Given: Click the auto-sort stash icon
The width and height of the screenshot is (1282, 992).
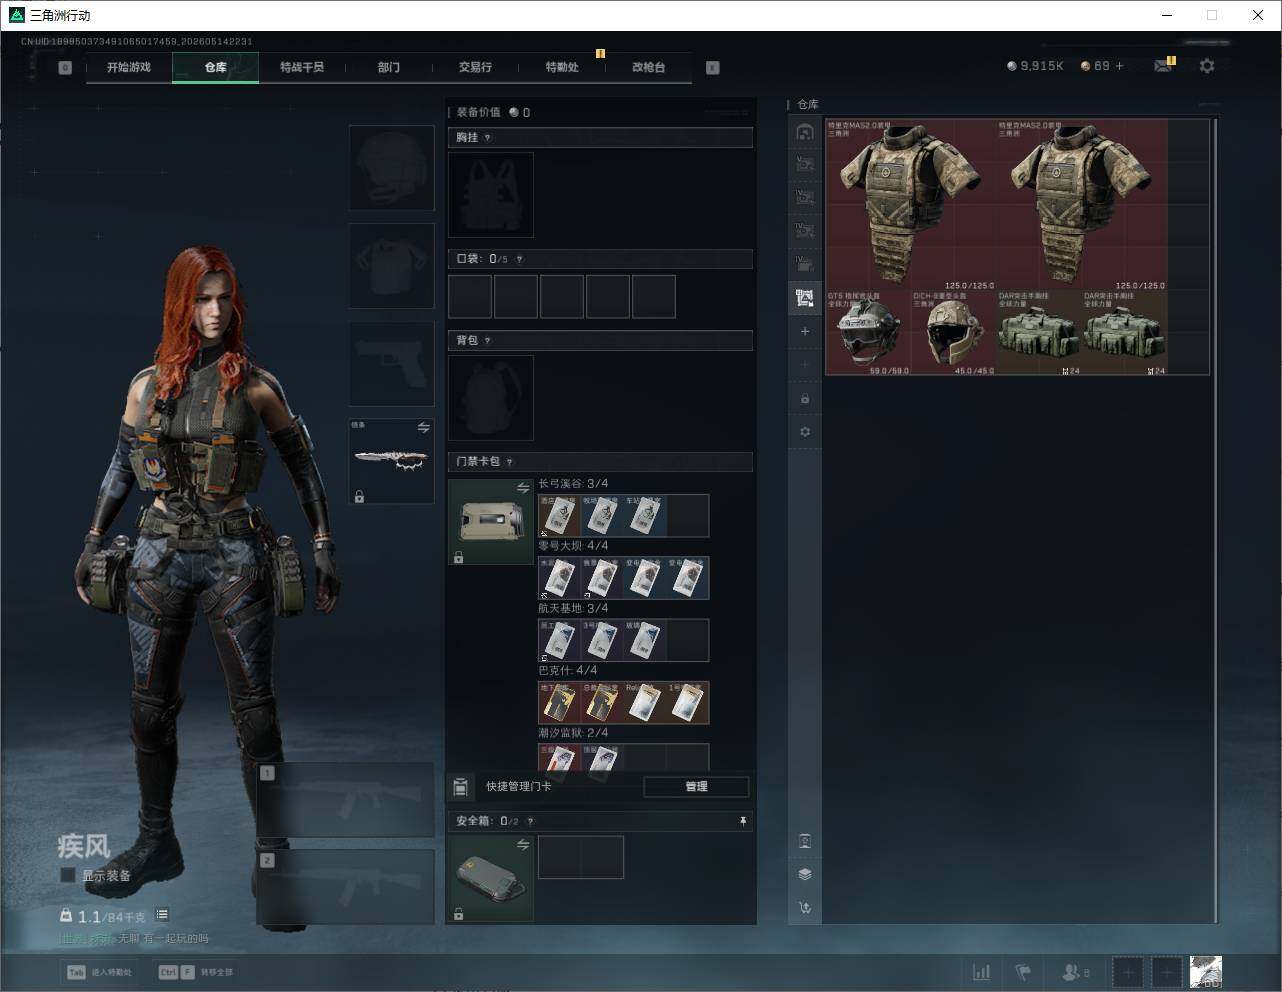Looking at the screenshot, I should coord(805,908).
